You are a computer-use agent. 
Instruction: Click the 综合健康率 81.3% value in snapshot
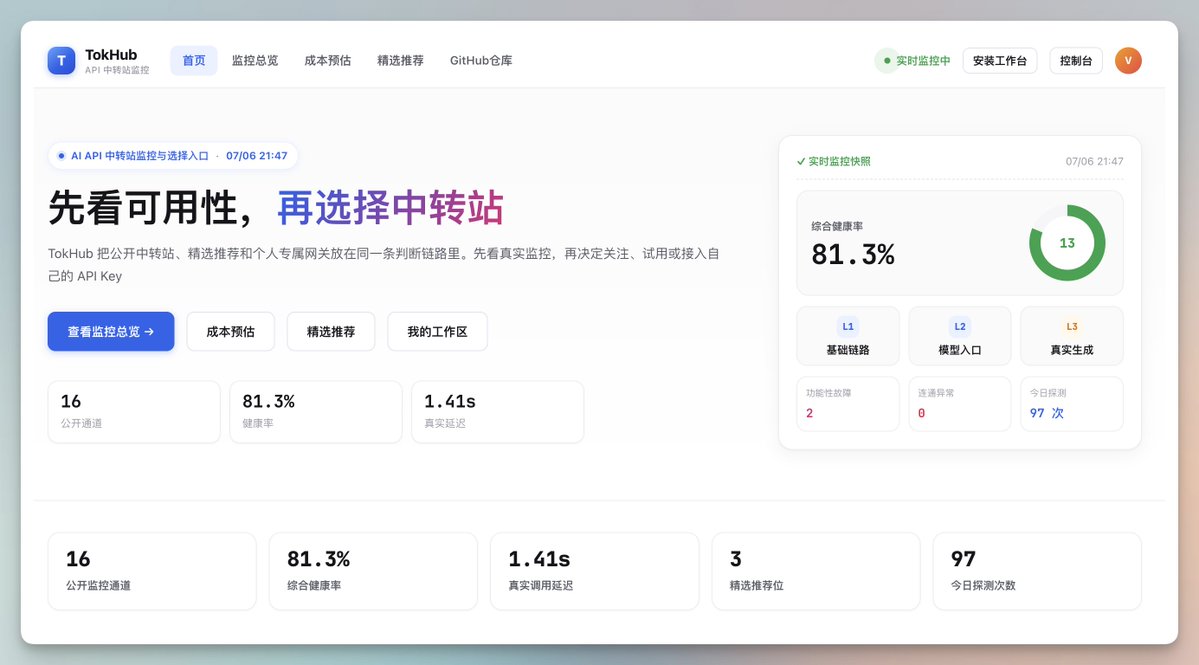(853, 254)
